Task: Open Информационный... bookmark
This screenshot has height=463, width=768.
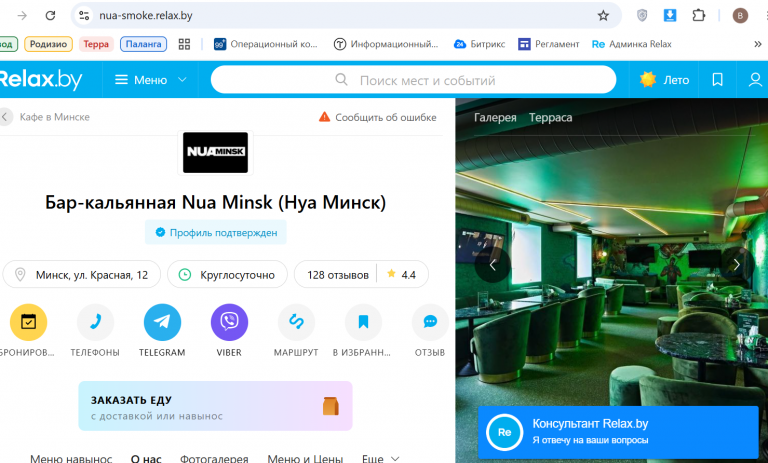Action: point(386,44)
